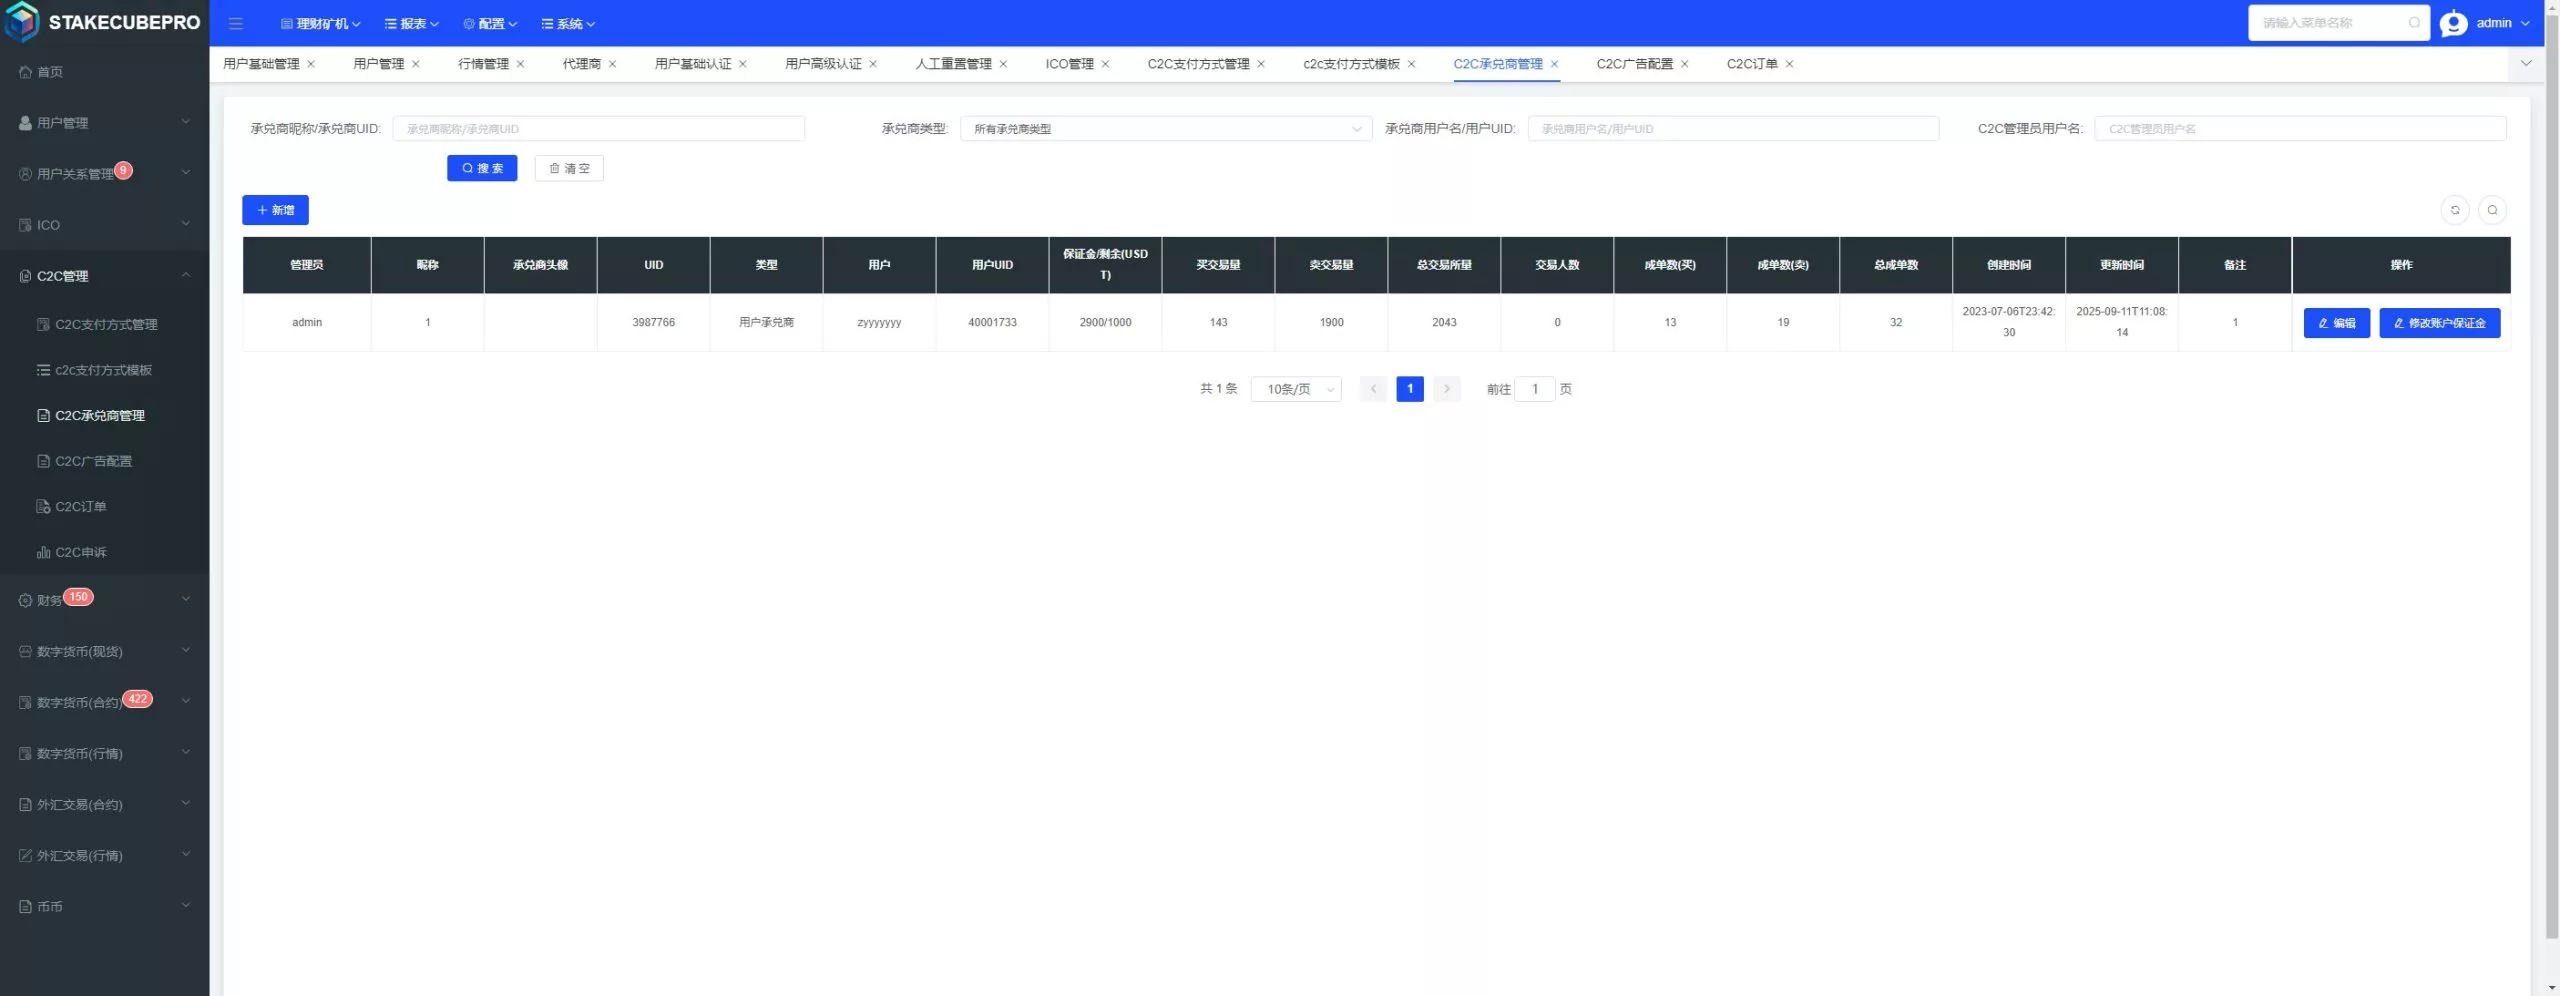The image size is (2560, 996).
Task: Expand 外汇交易(行情) sidebar group
Action: pos(104,854)
